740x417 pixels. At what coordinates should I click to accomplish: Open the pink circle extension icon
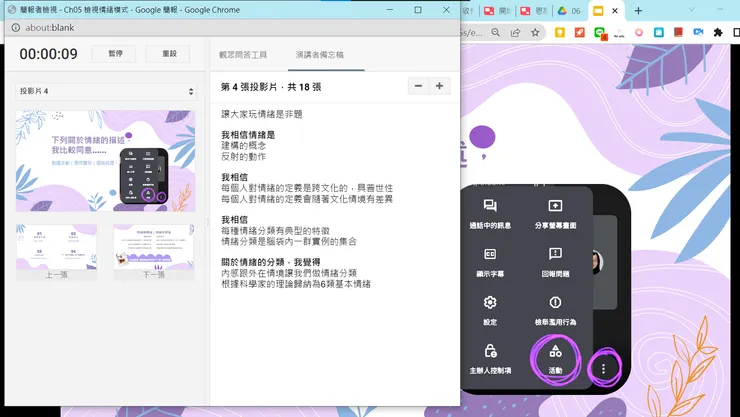(639, 32)
